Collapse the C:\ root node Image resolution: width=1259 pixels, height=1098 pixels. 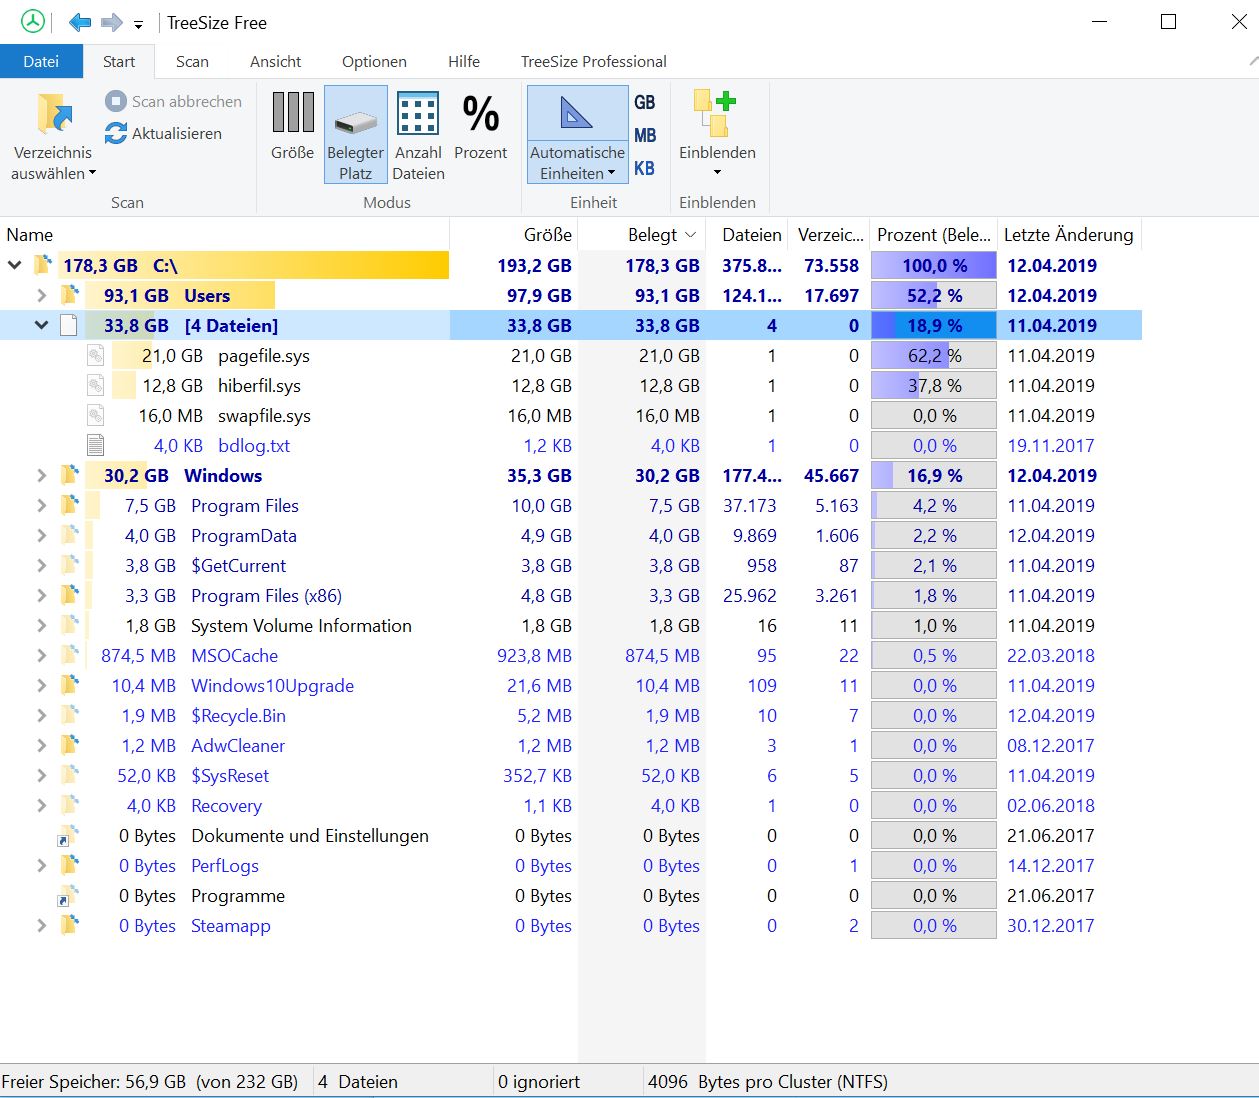[15, 265]
